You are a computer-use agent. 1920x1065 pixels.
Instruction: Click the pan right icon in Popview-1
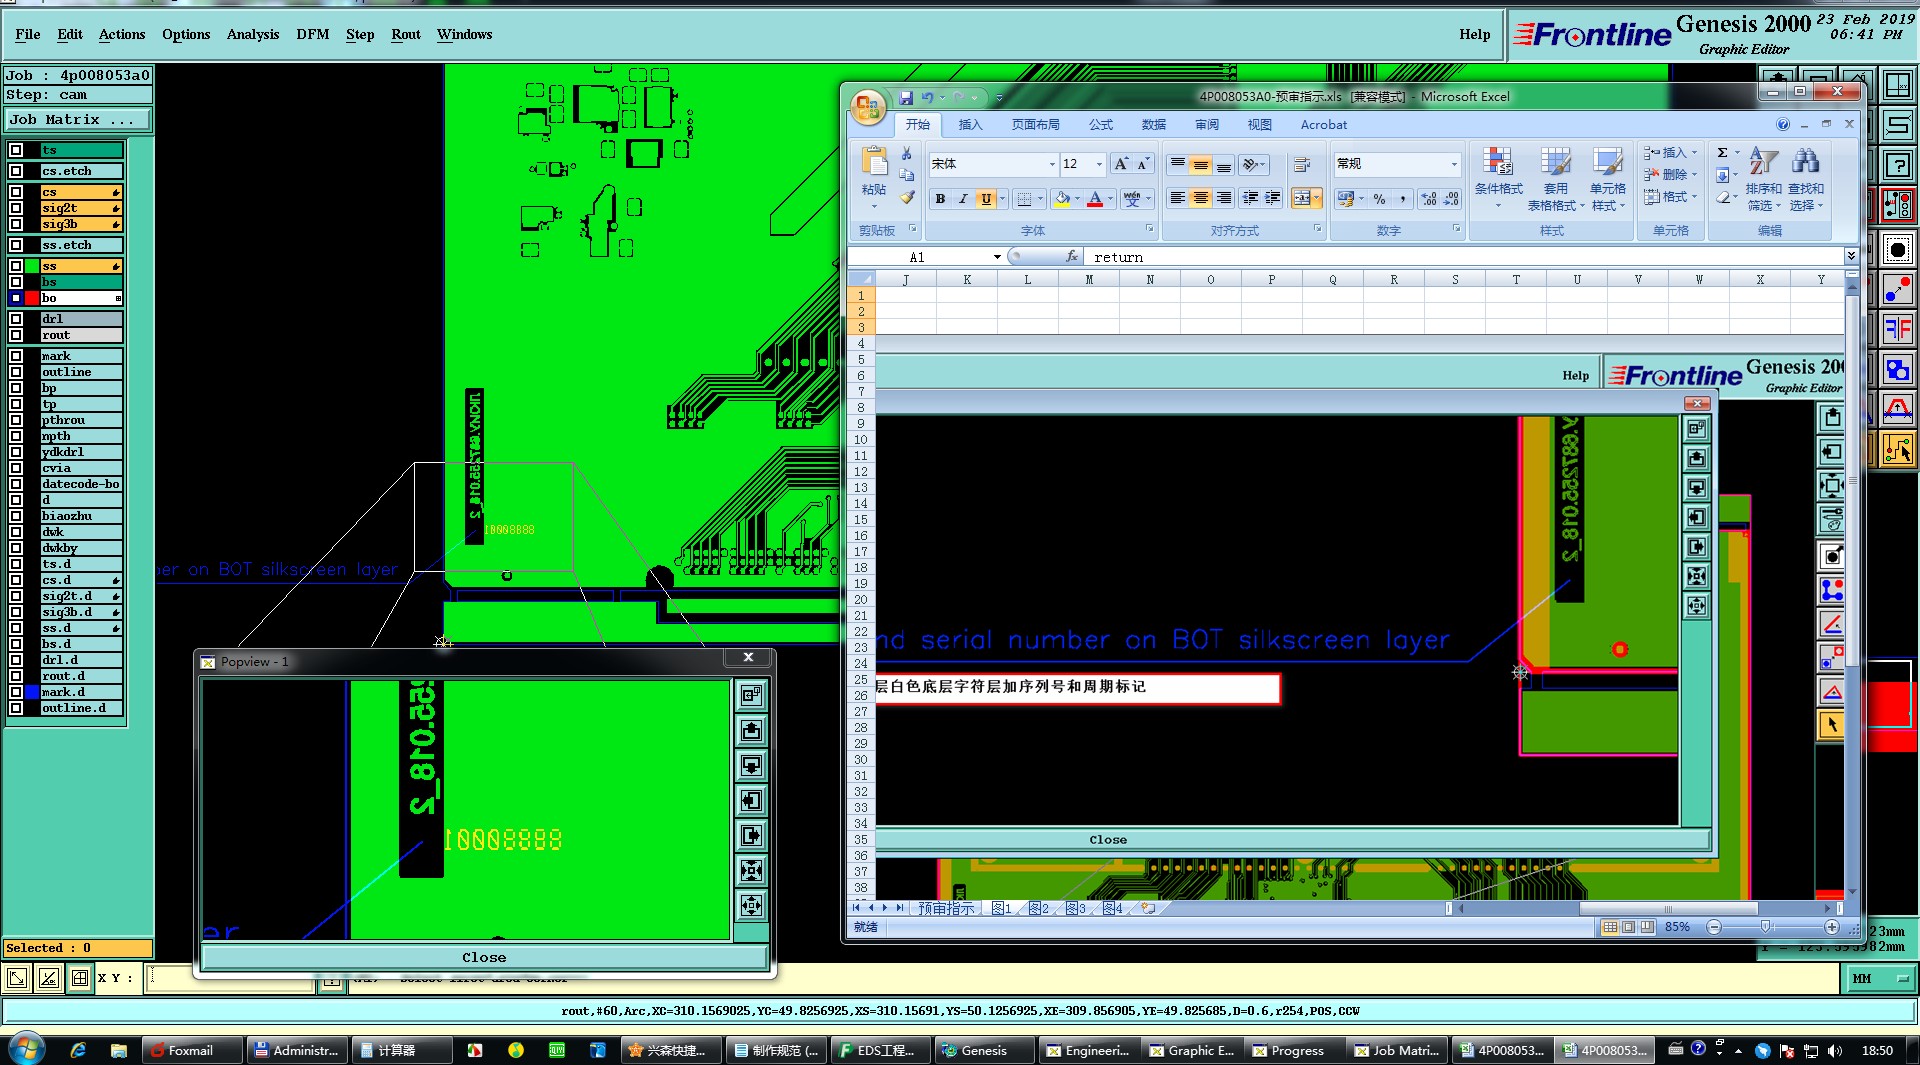pyautogui.click(x=751, y=835)
